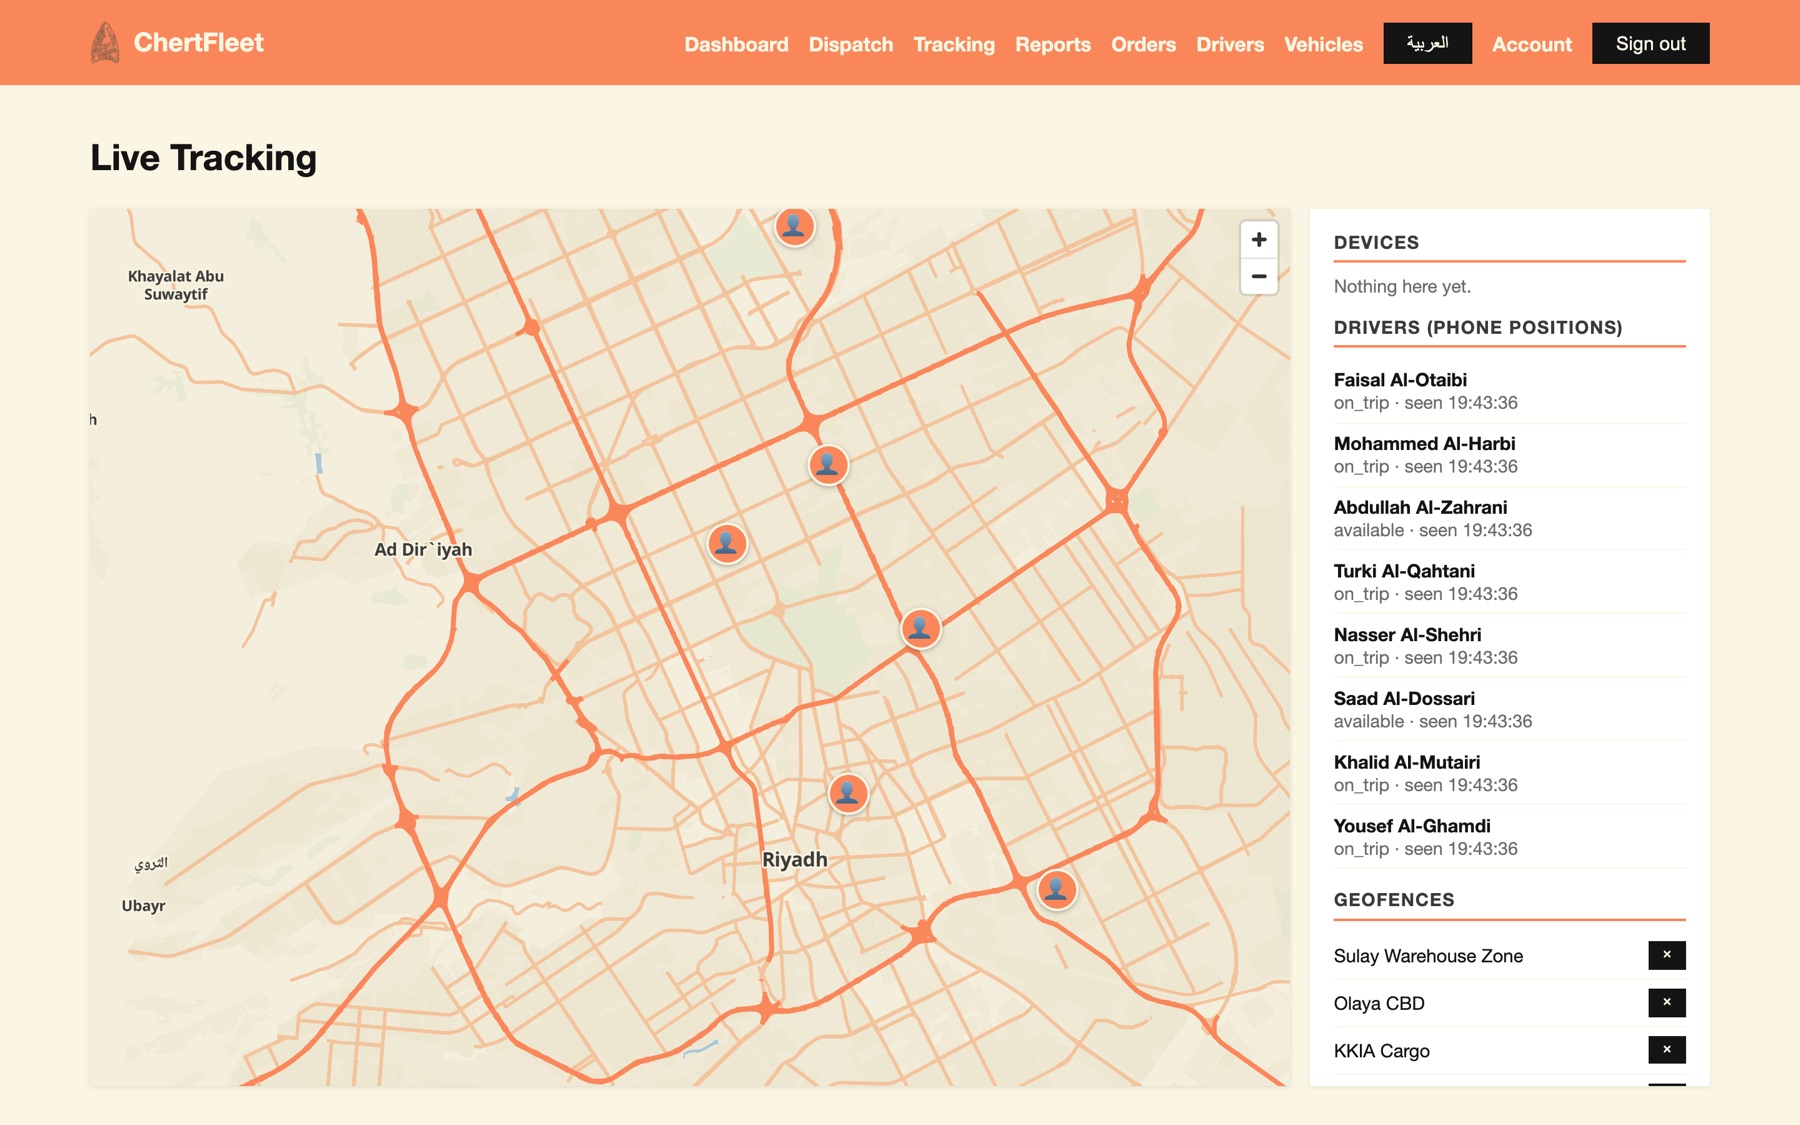
Task: Select driver Yousef Al-Ghamdi
Action: pos(1509,837)
